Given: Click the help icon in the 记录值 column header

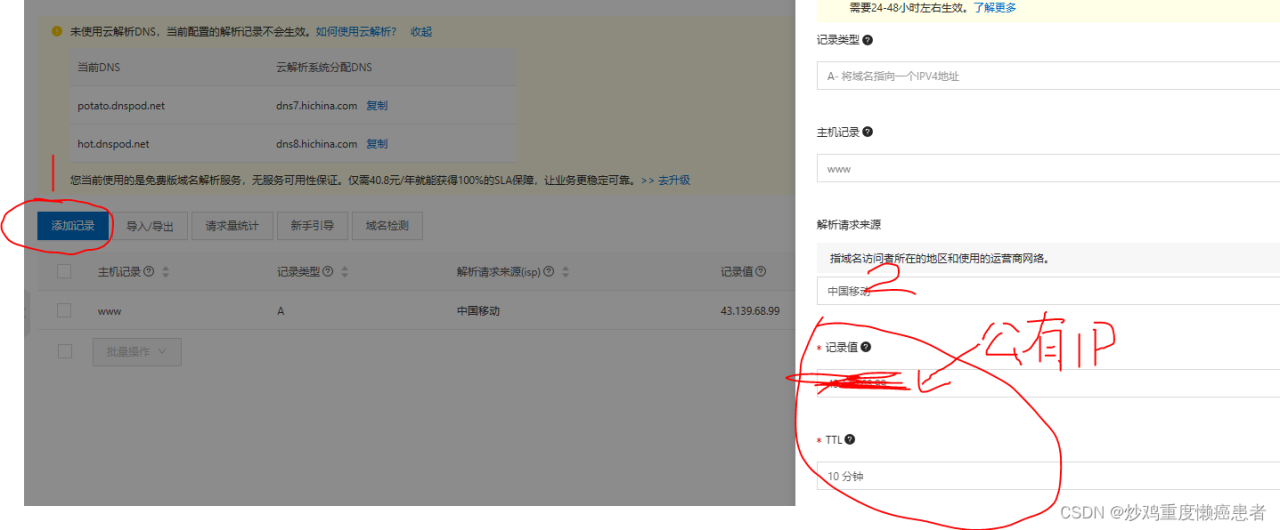Looking at the screenshot, I should pos(761,272).
